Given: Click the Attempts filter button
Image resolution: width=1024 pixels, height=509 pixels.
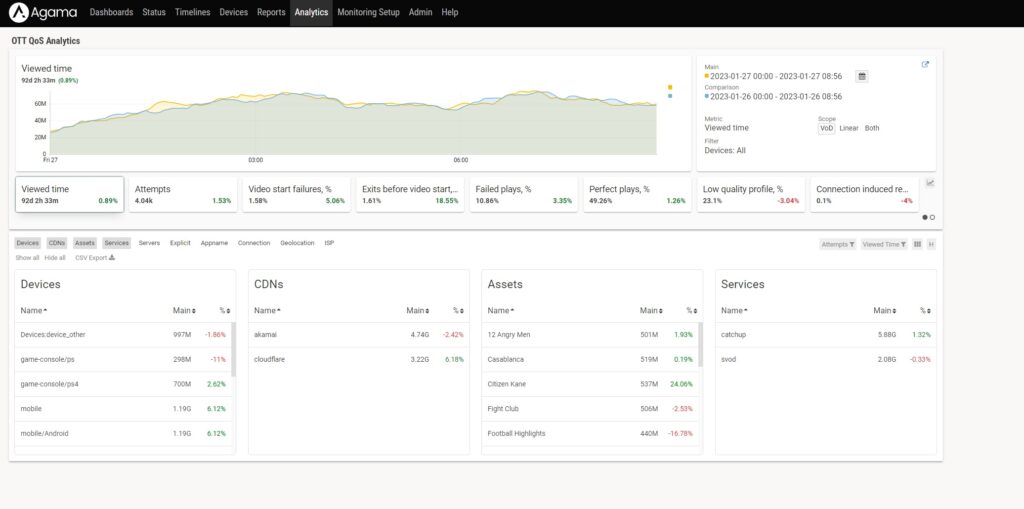Looking at the screenshot, I should 837,244.
